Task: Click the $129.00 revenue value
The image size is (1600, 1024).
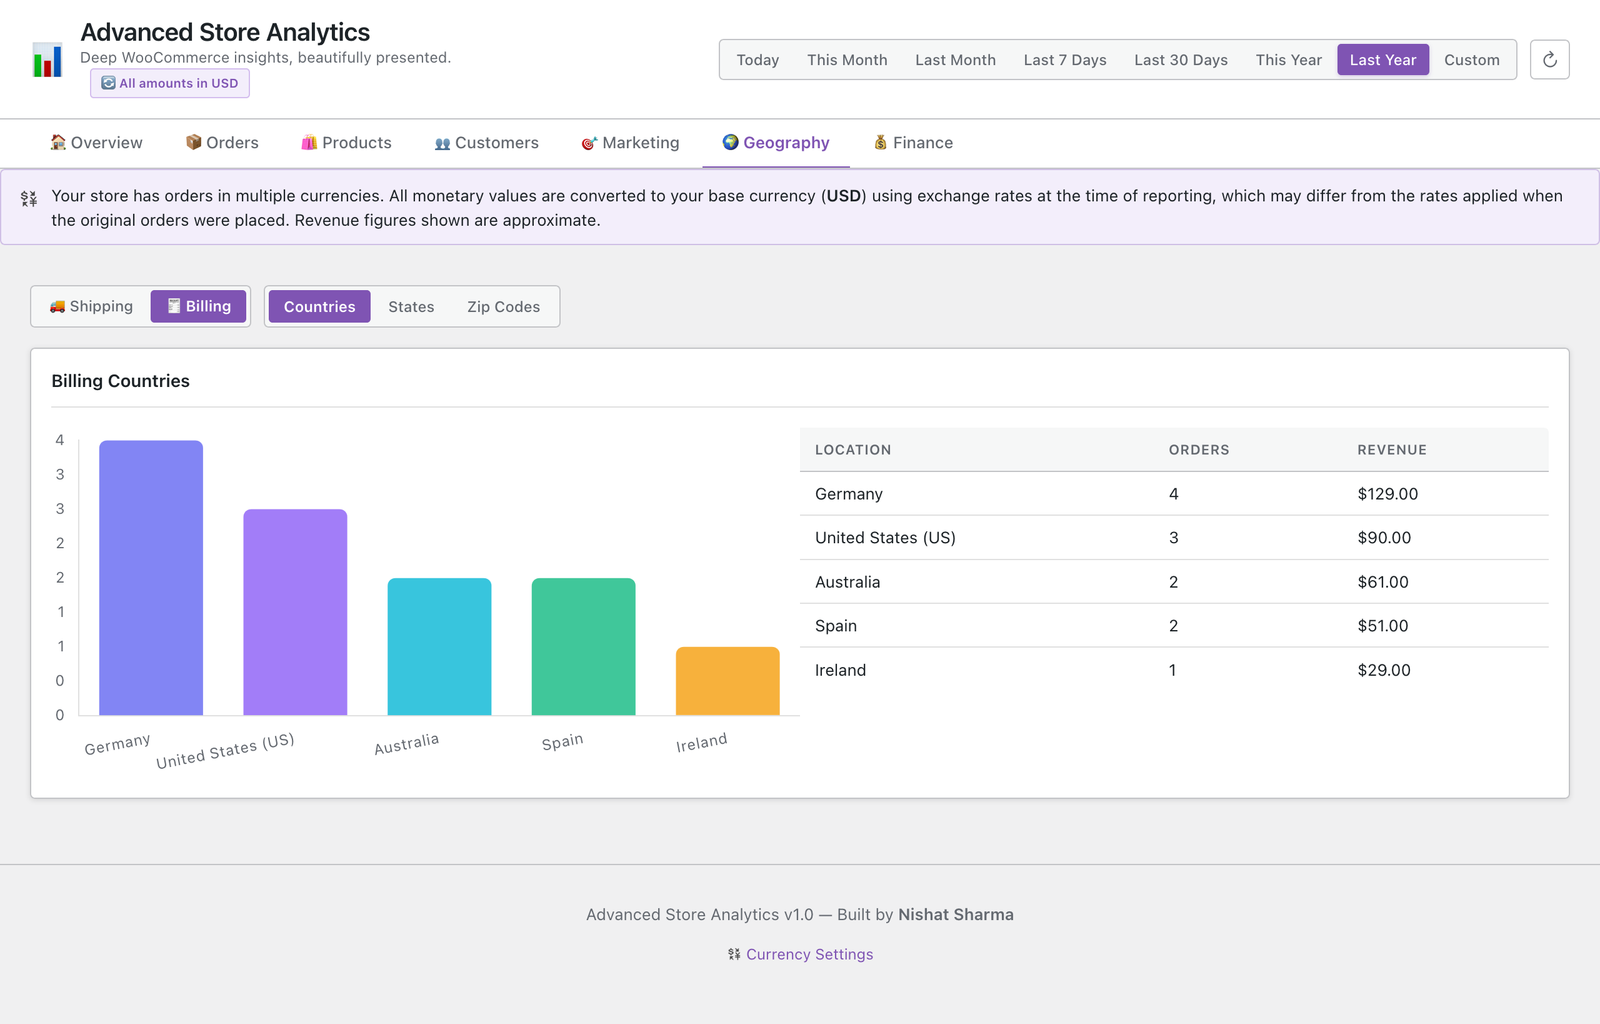Action: 1388,494
